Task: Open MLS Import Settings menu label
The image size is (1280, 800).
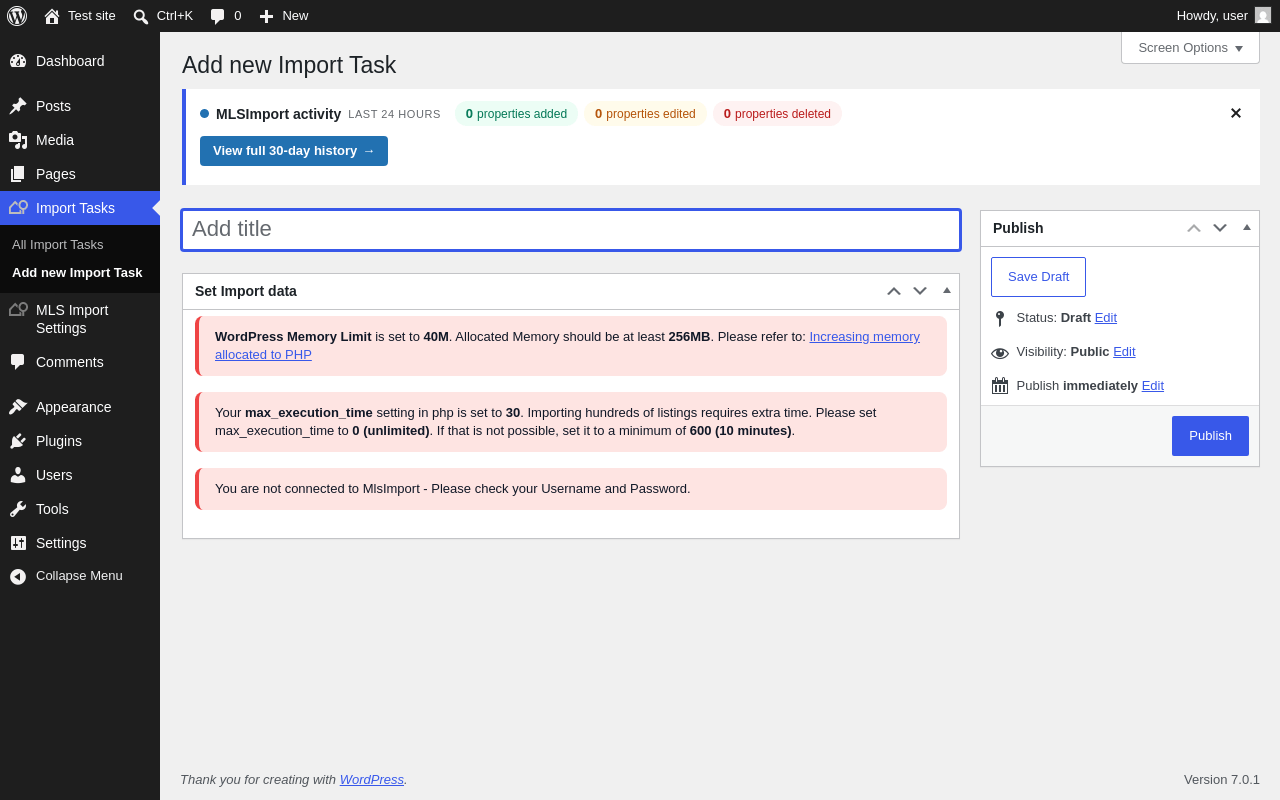Action: coord(72,319)
